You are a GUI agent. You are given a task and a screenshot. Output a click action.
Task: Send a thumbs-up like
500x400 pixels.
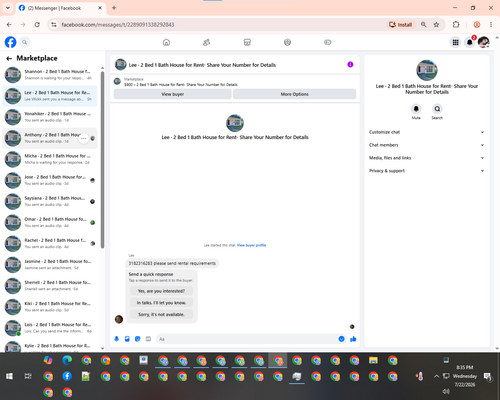pyautogui.click(x=353, y=339)
